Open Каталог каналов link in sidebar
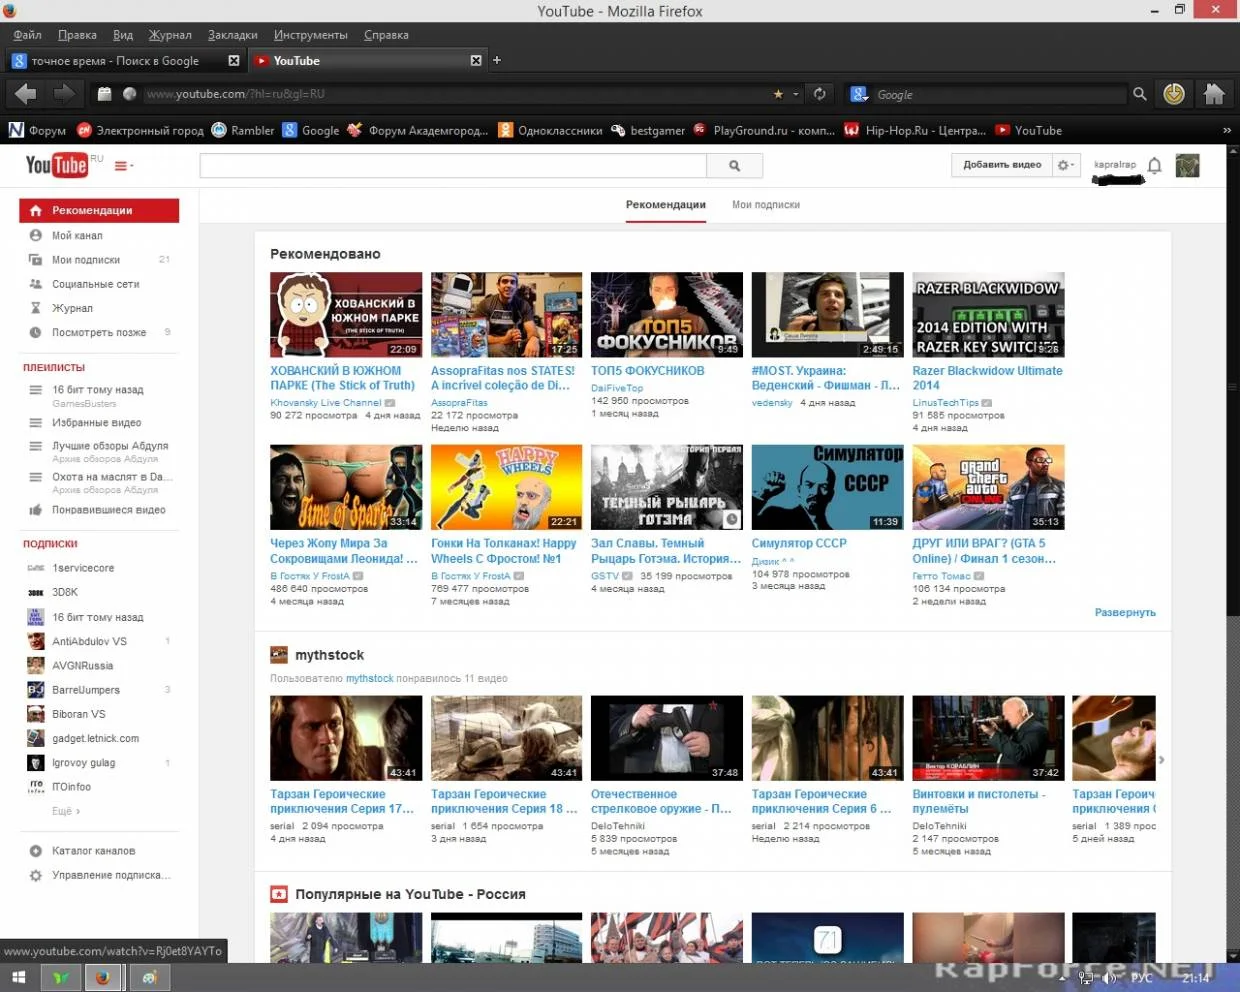The width and height of the screenshot is (1240, 992). pos(93,851)
